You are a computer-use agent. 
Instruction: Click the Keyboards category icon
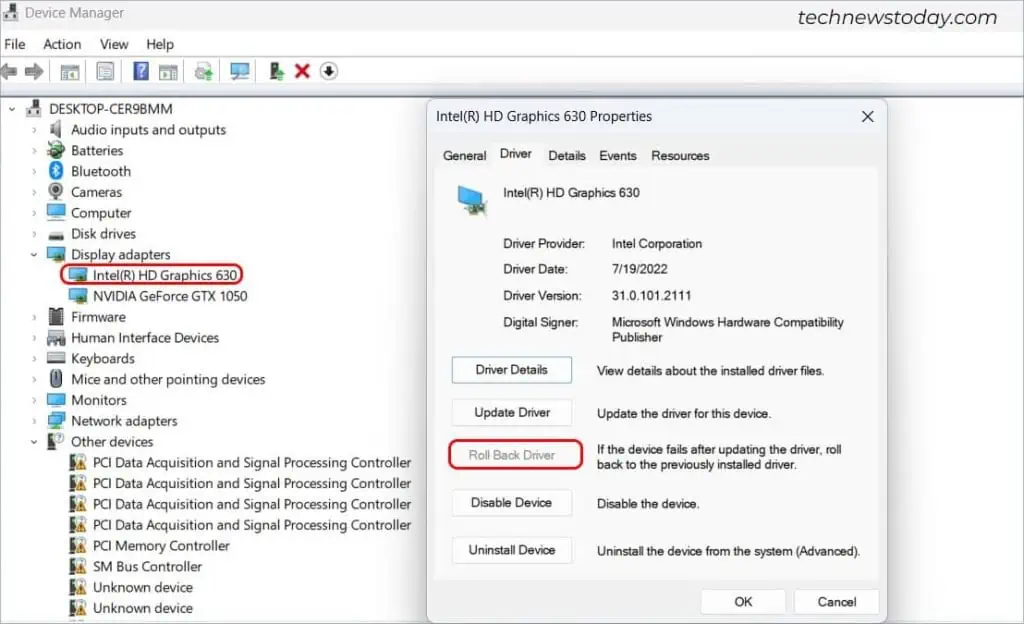pyautogui.click(x=56, y=358)
